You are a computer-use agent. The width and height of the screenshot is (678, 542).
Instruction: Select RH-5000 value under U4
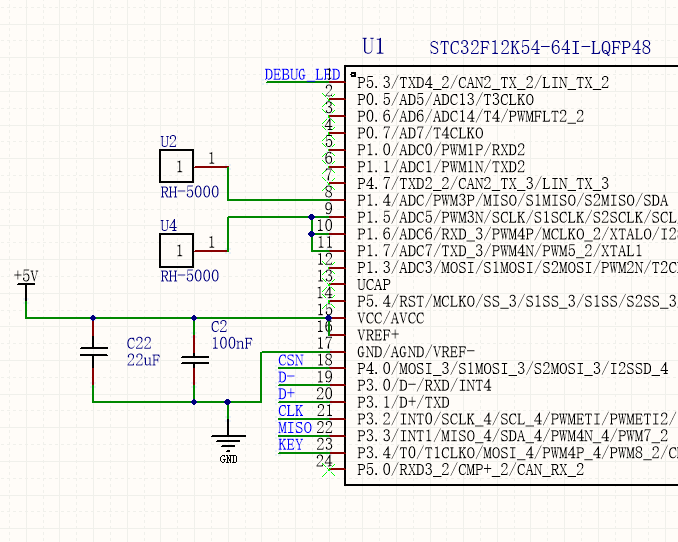190,276
